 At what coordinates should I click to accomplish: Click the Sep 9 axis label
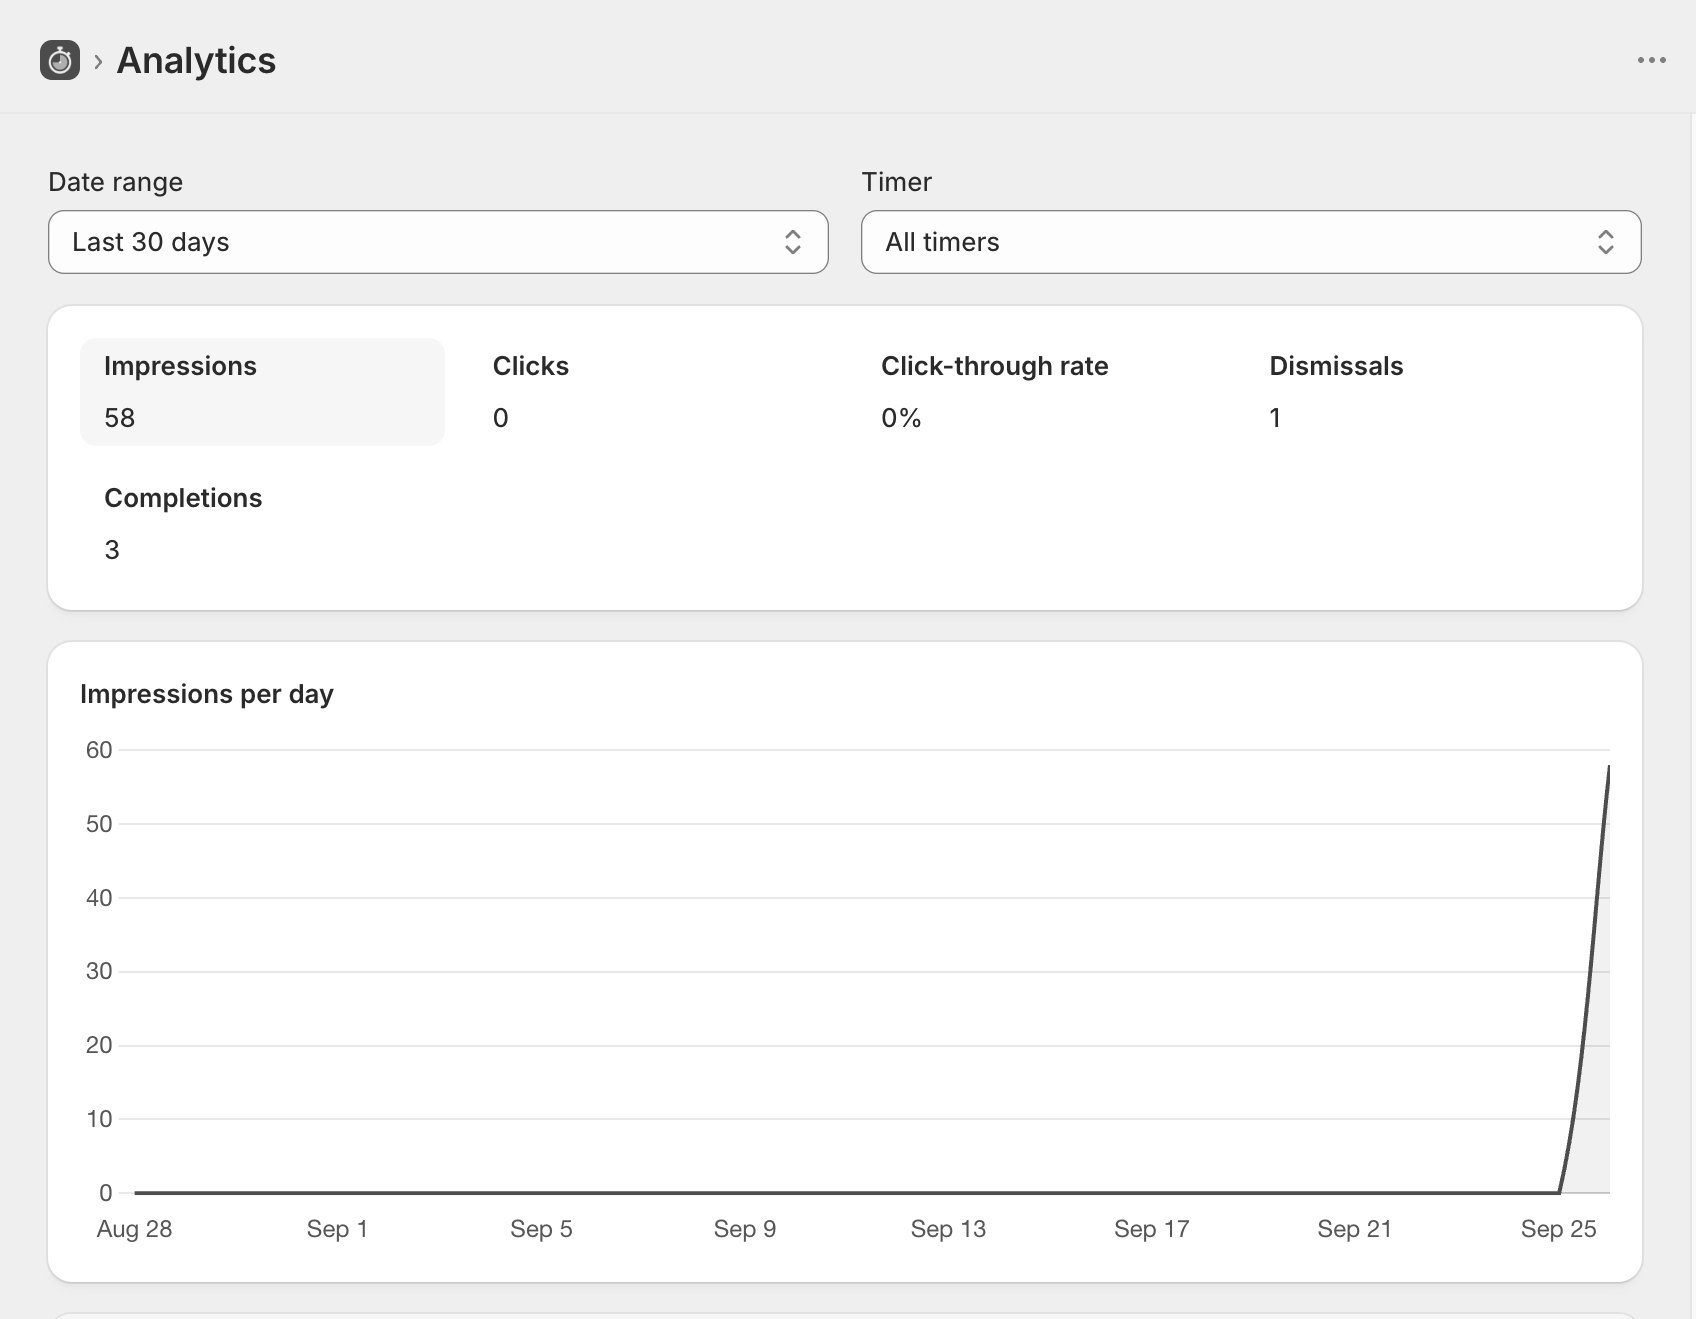[745, 1229]
